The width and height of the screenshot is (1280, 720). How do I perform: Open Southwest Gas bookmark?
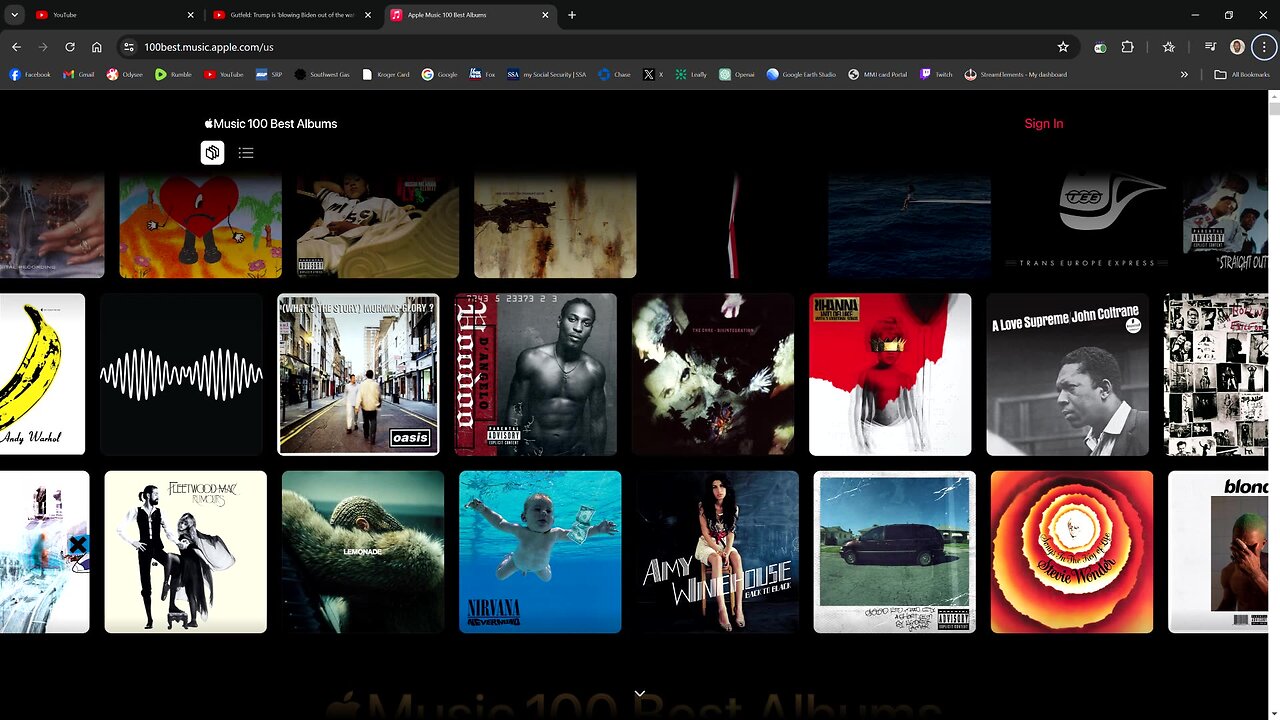coord(322,74)
